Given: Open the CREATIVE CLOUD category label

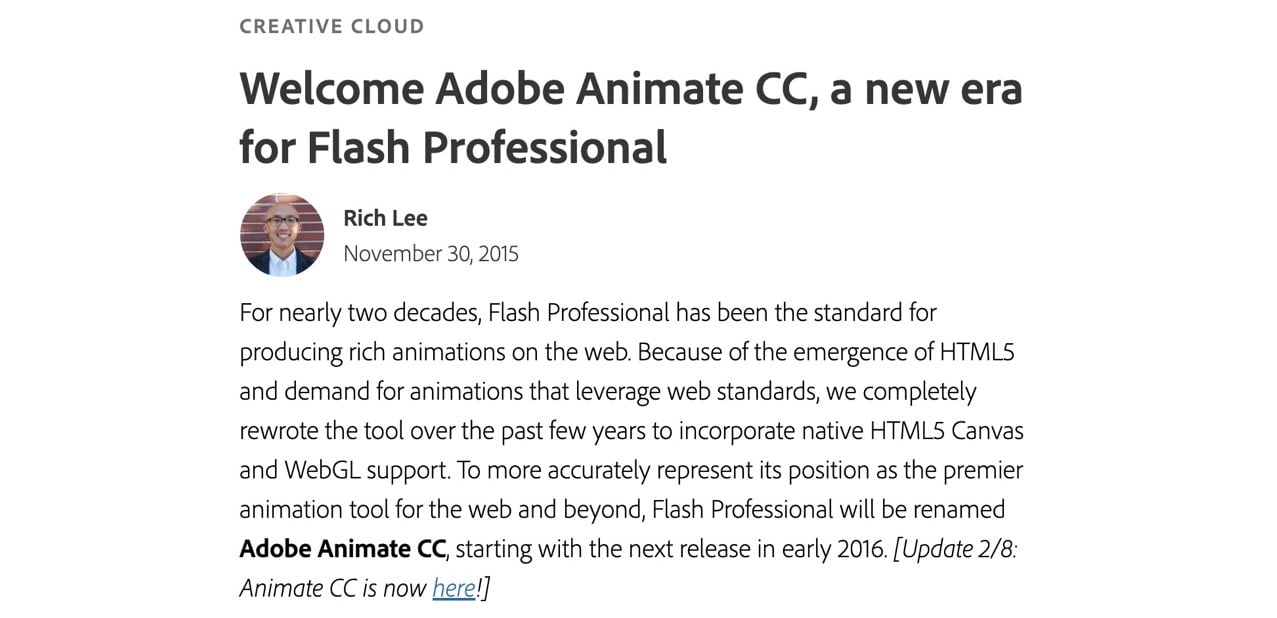Looking at the screenshot, I should 332,26.
